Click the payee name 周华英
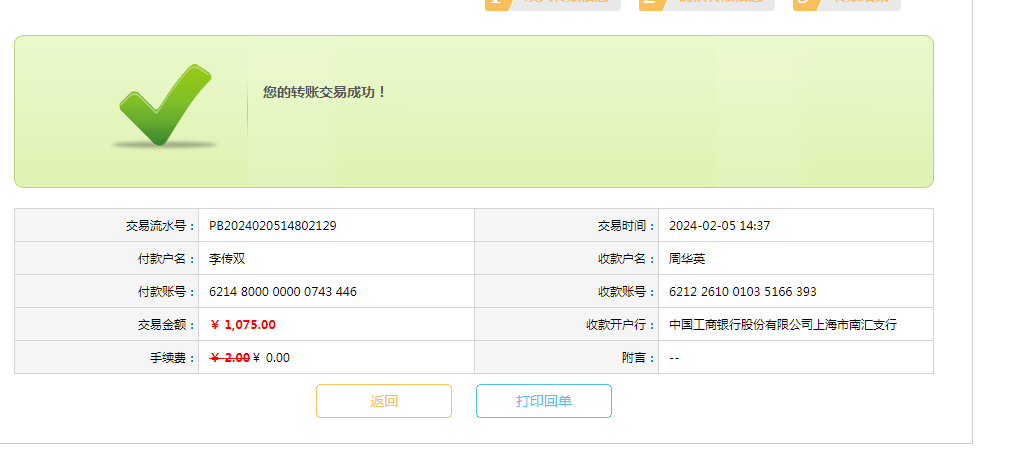1020x476 pixels. pyautogui.click(x=687, y=259)
